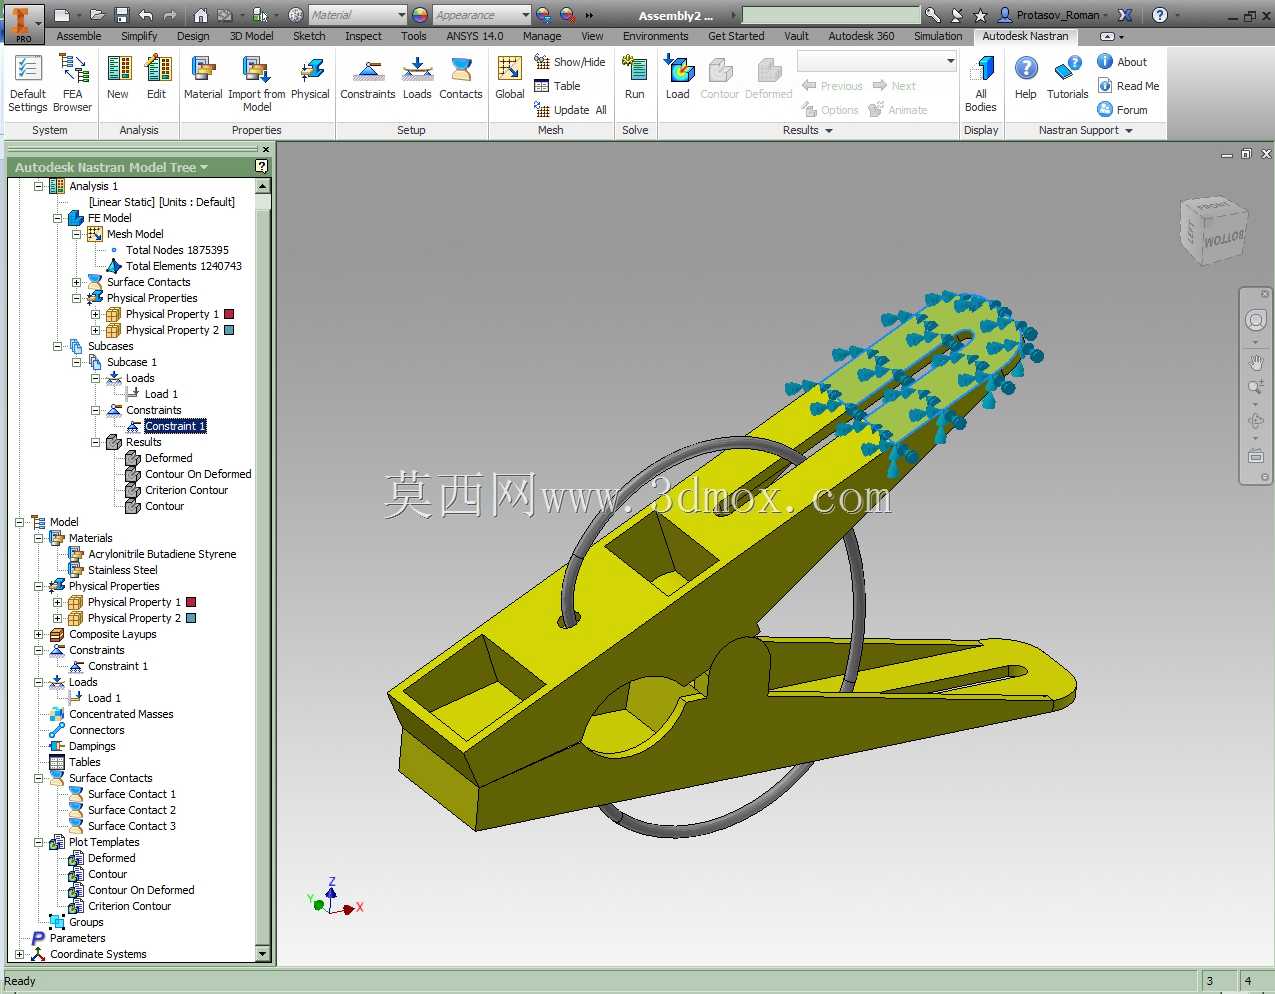Expand the Coordinate Systems node
The height and width of the screenshot is (994, 1275).
point(20,954)
